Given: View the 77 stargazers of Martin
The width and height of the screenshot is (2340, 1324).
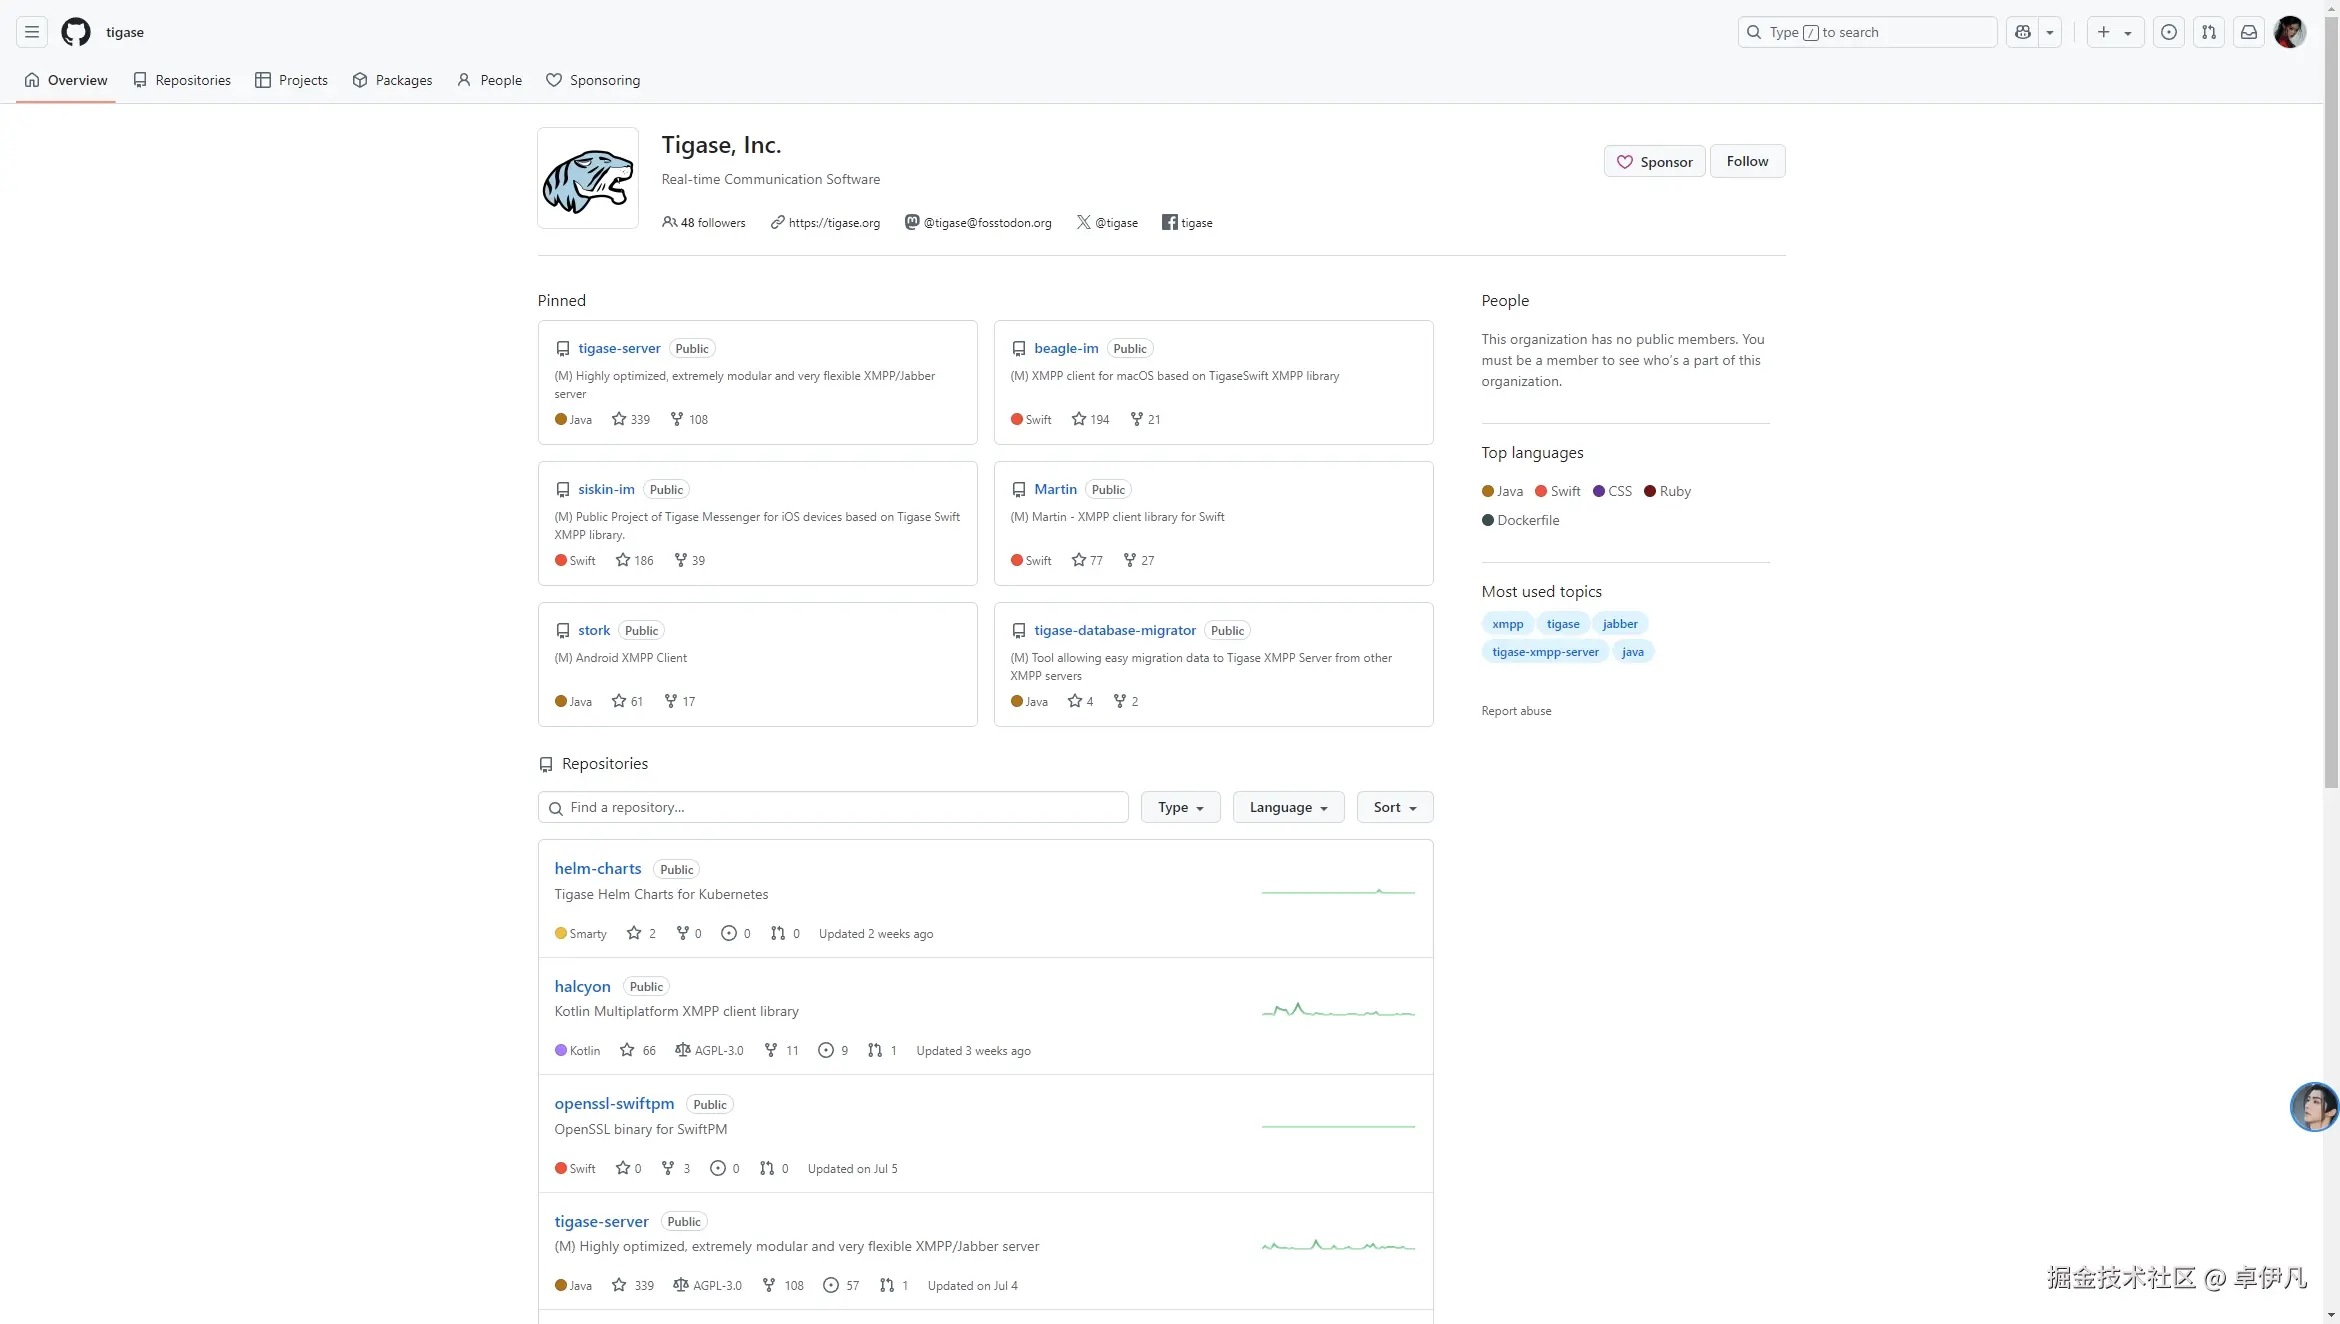Looking at the screenshot, I should pos(1087,560).
